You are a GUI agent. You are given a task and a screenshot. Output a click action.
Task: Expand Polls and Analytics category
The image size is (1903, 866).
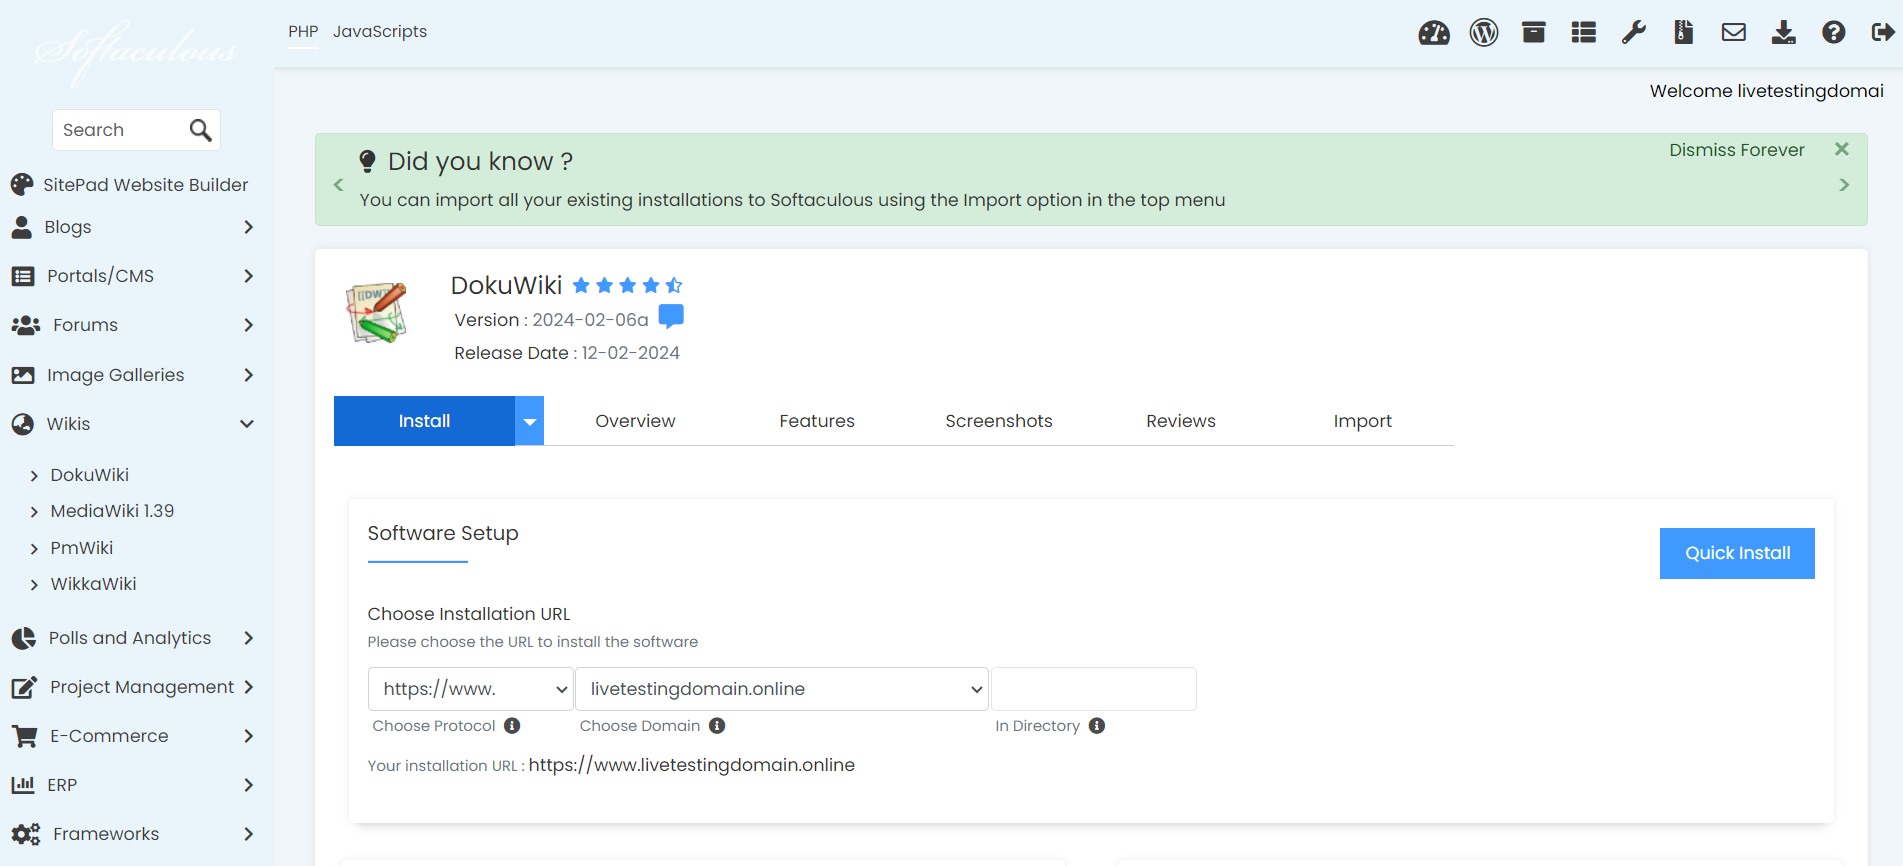(132, 638)
